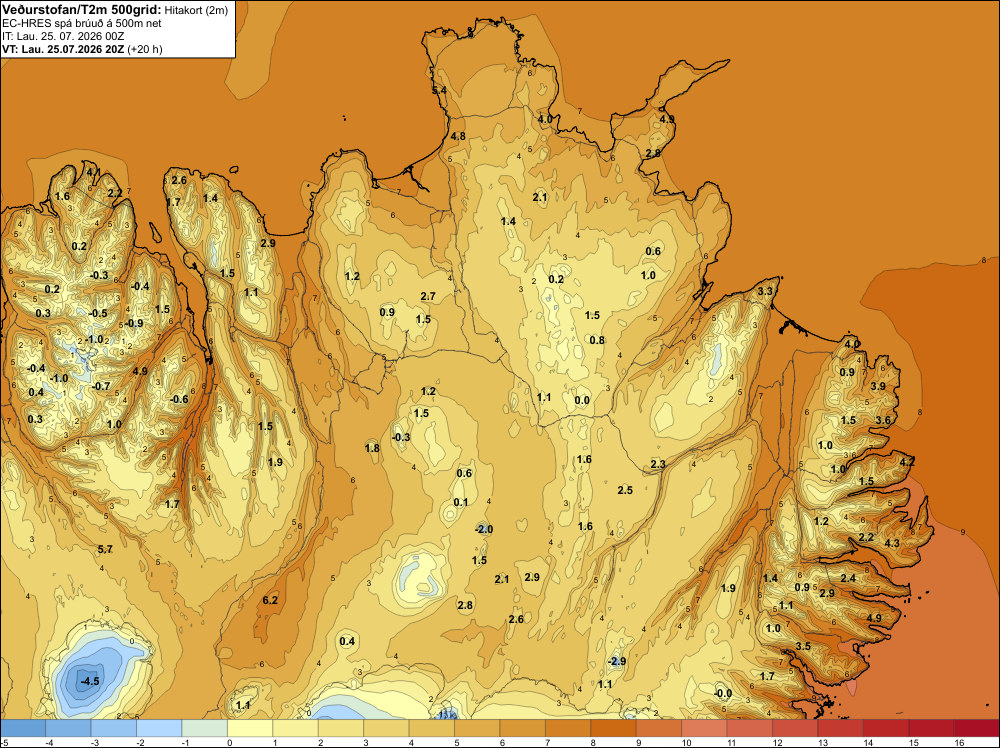Click the "-0.9" temperature value on the map

tap(134, 323)
